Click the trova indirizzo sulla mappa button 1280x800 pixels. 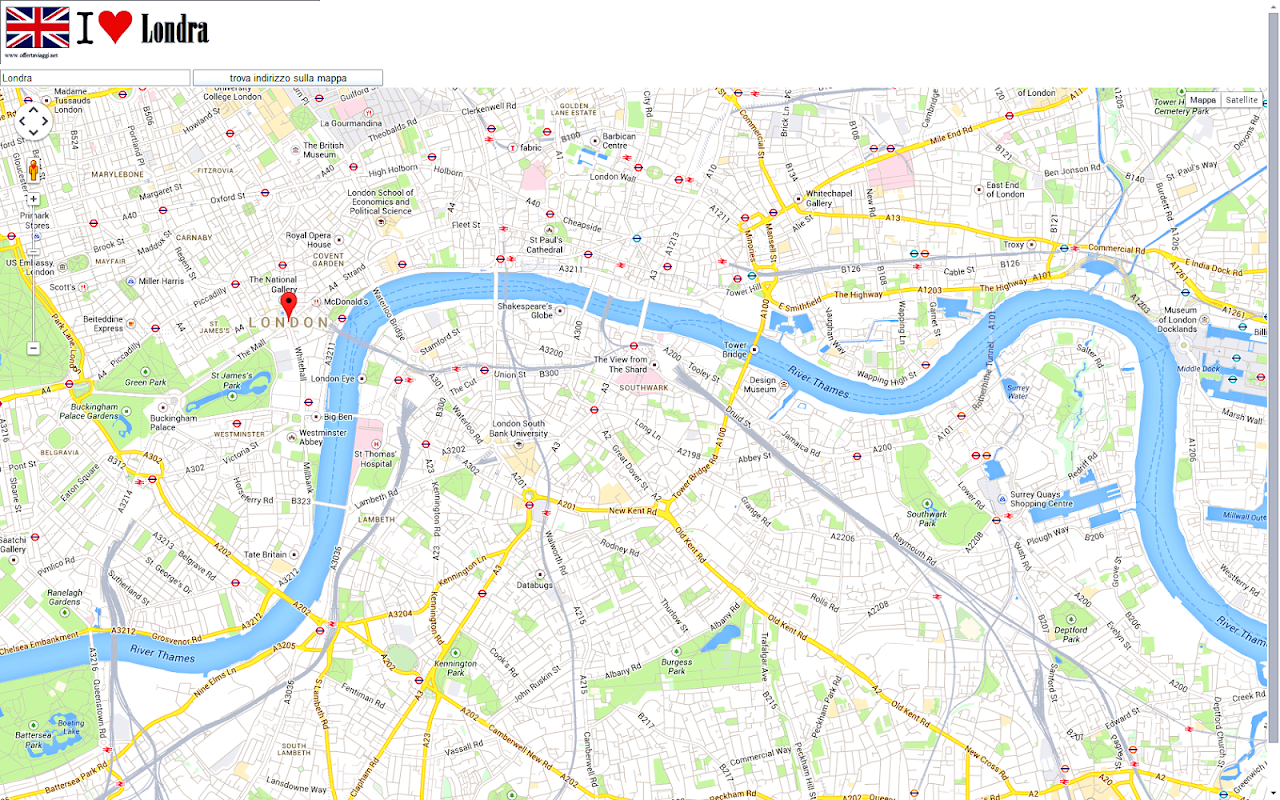point(288,77)
